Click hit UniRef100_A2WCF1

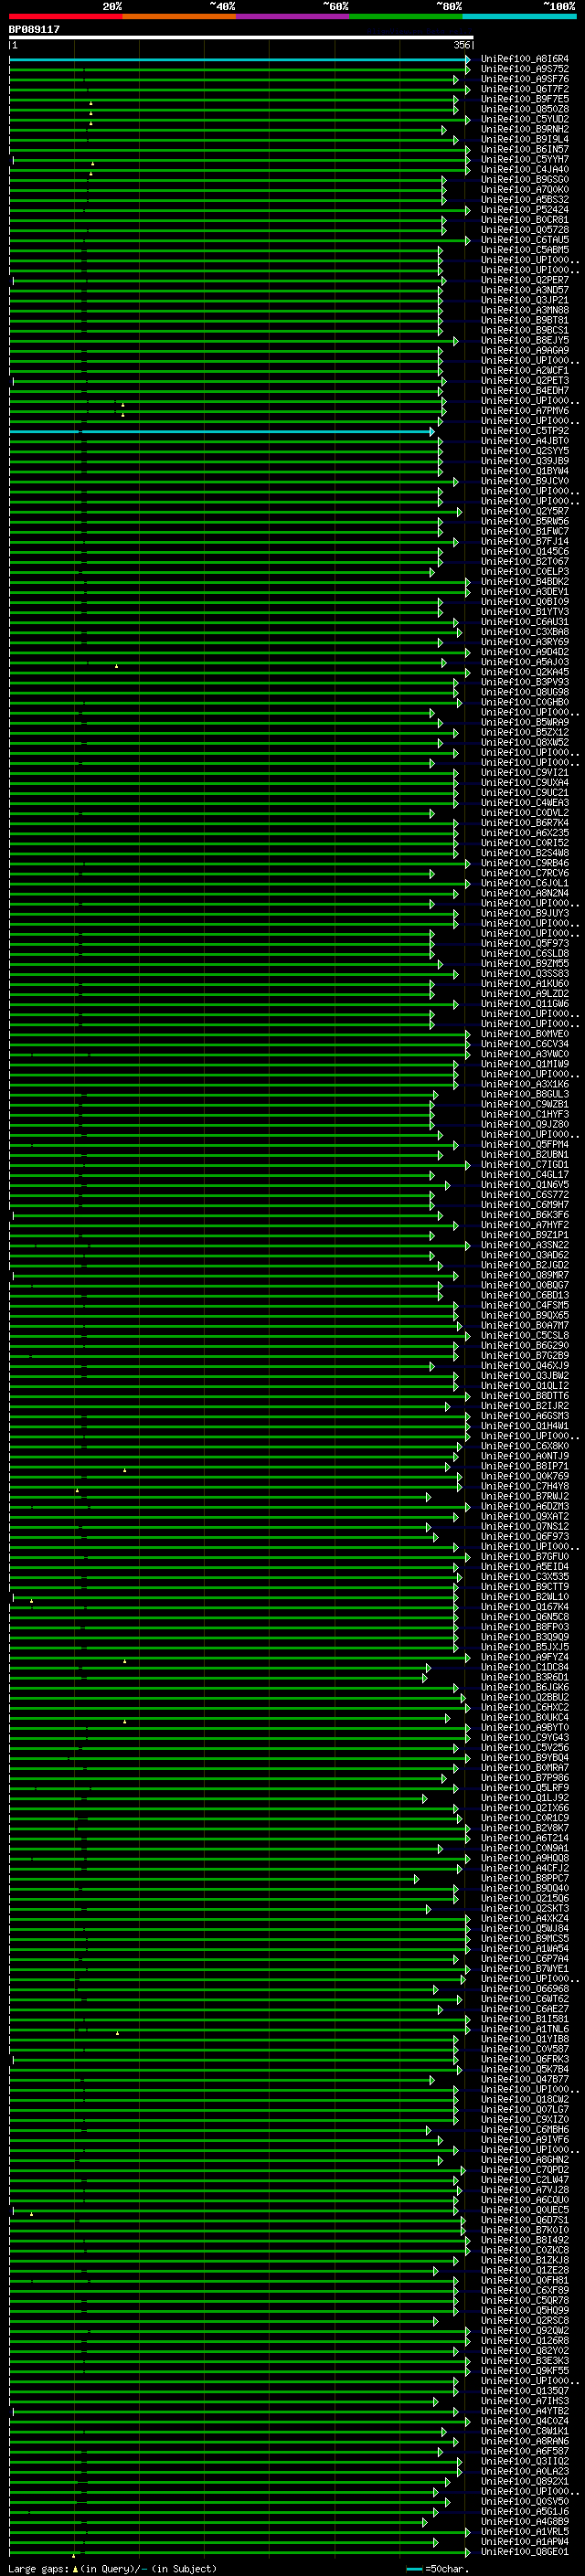click(525, 371)
